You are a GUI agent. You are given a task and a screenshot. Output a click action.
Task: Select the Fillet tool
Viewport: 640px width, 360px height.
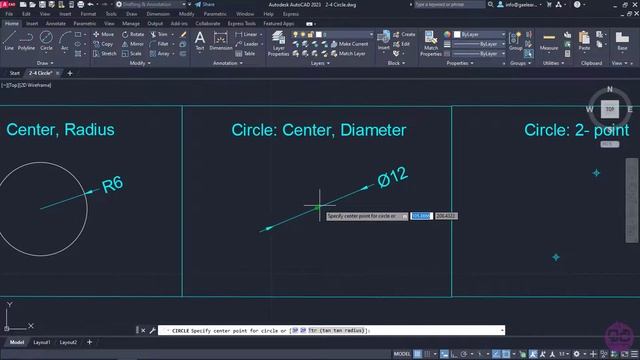pos(159,44)
